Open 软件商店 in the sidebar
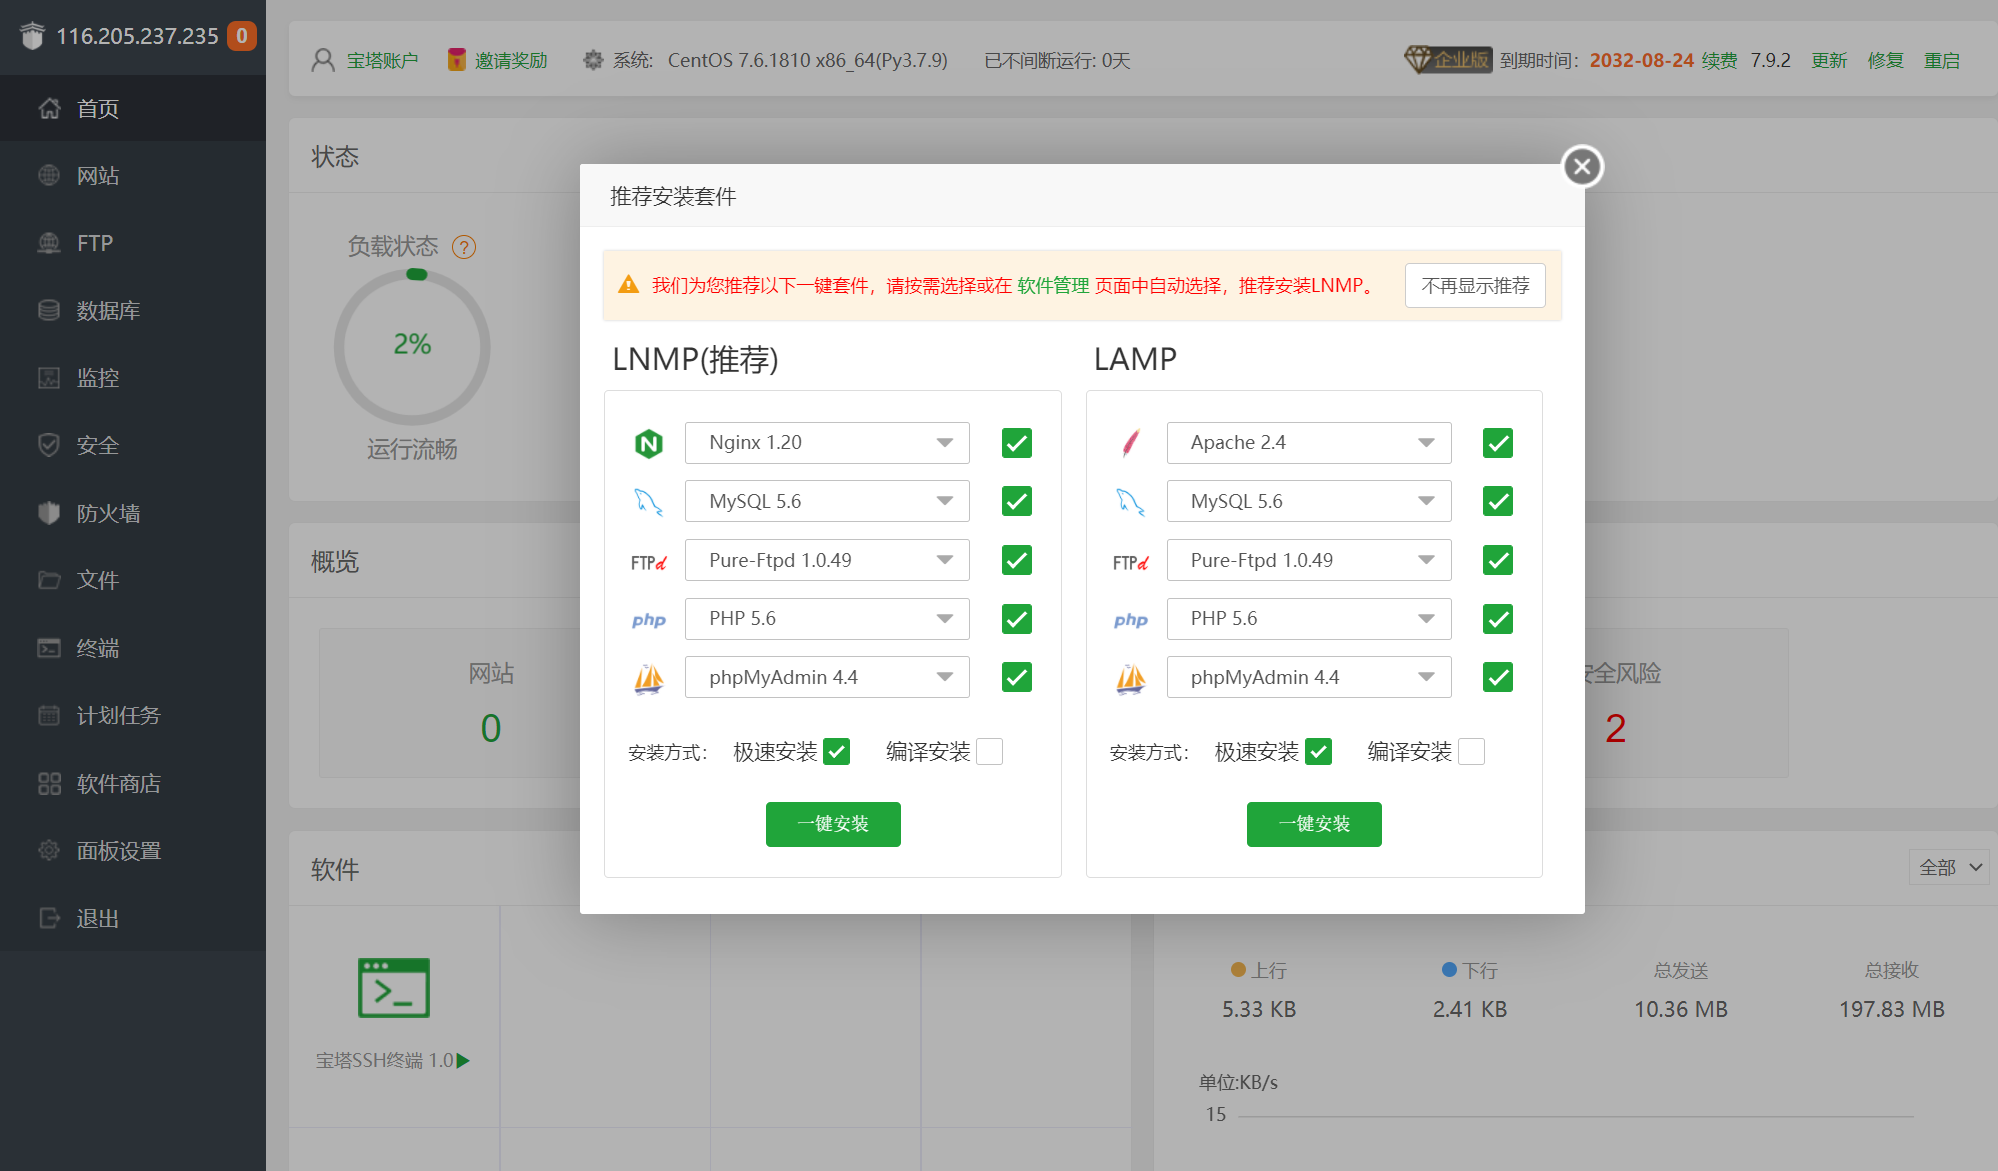 [x=118, y=784]
